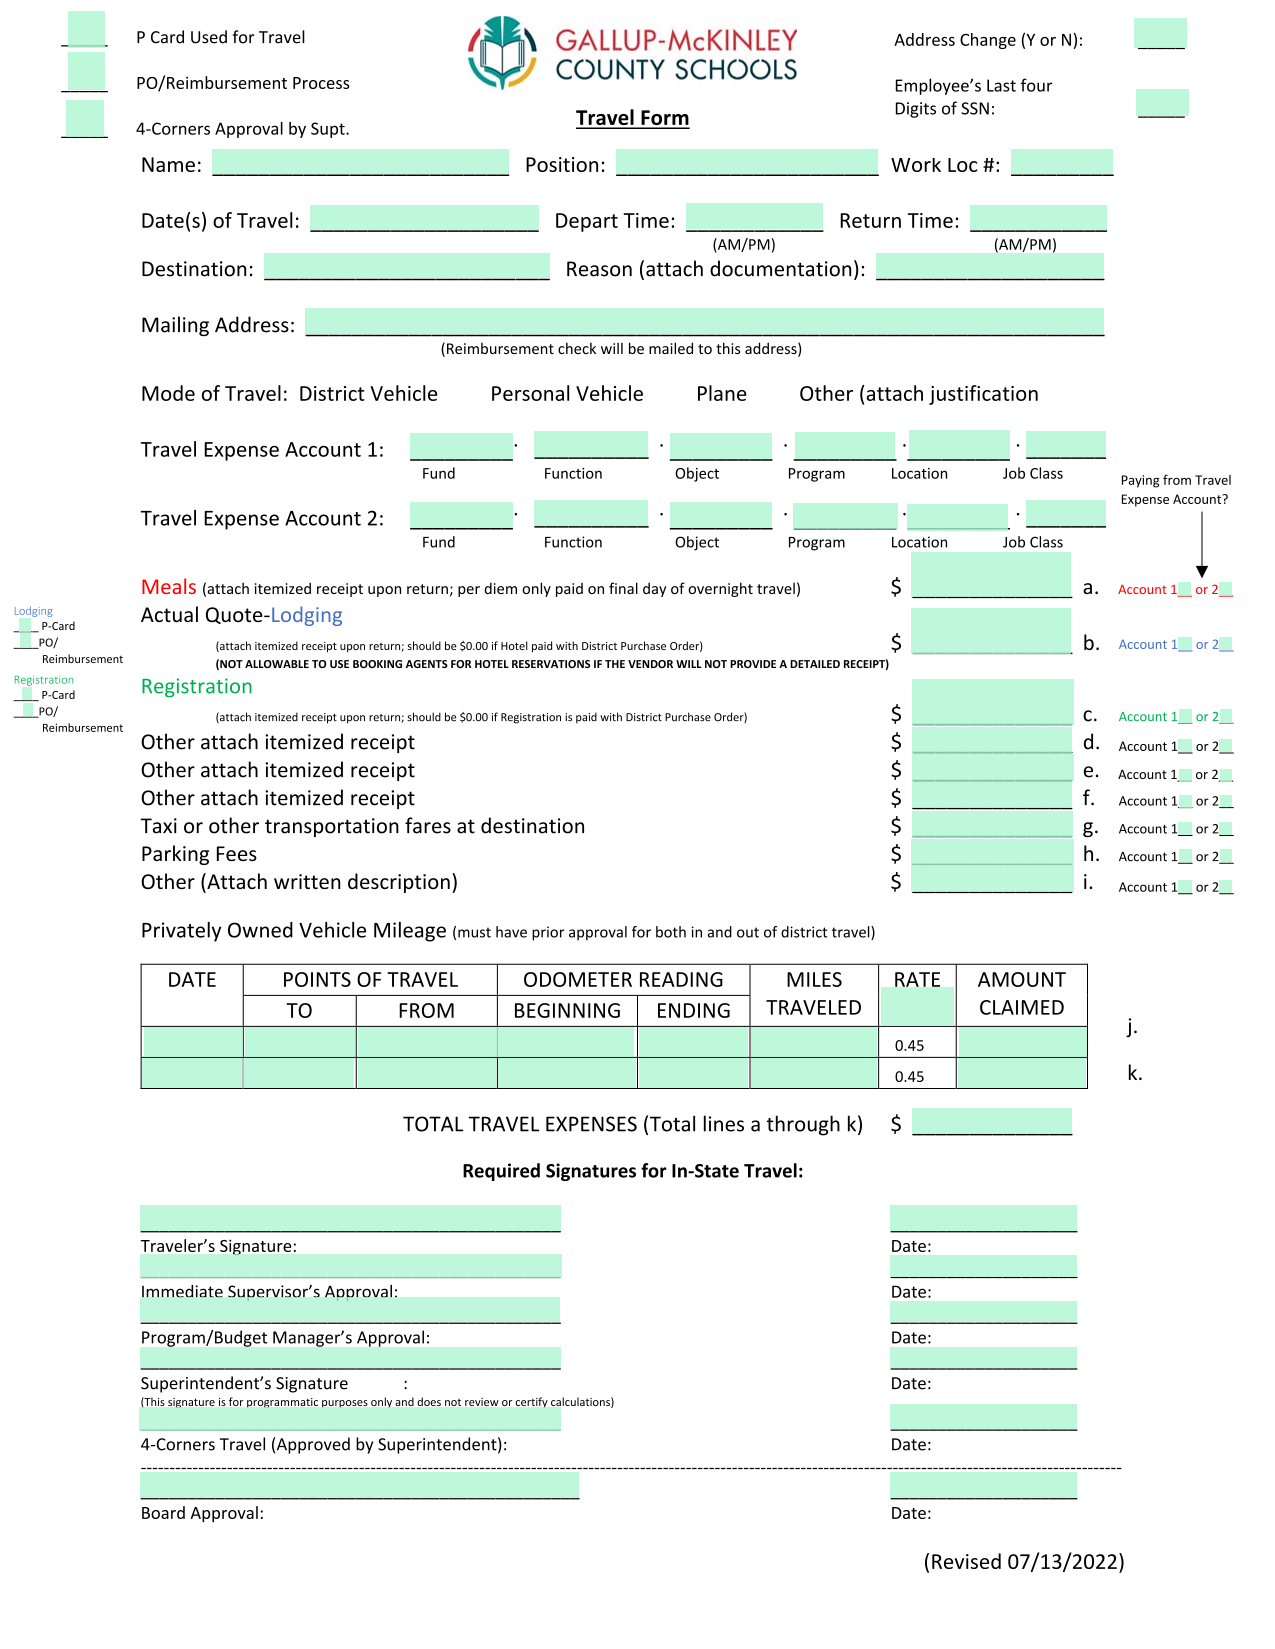Click Travel Expense Account 2 Object field
Image resolution: width=1275 pixels, height=1649 pixels.
coord(721,515)
